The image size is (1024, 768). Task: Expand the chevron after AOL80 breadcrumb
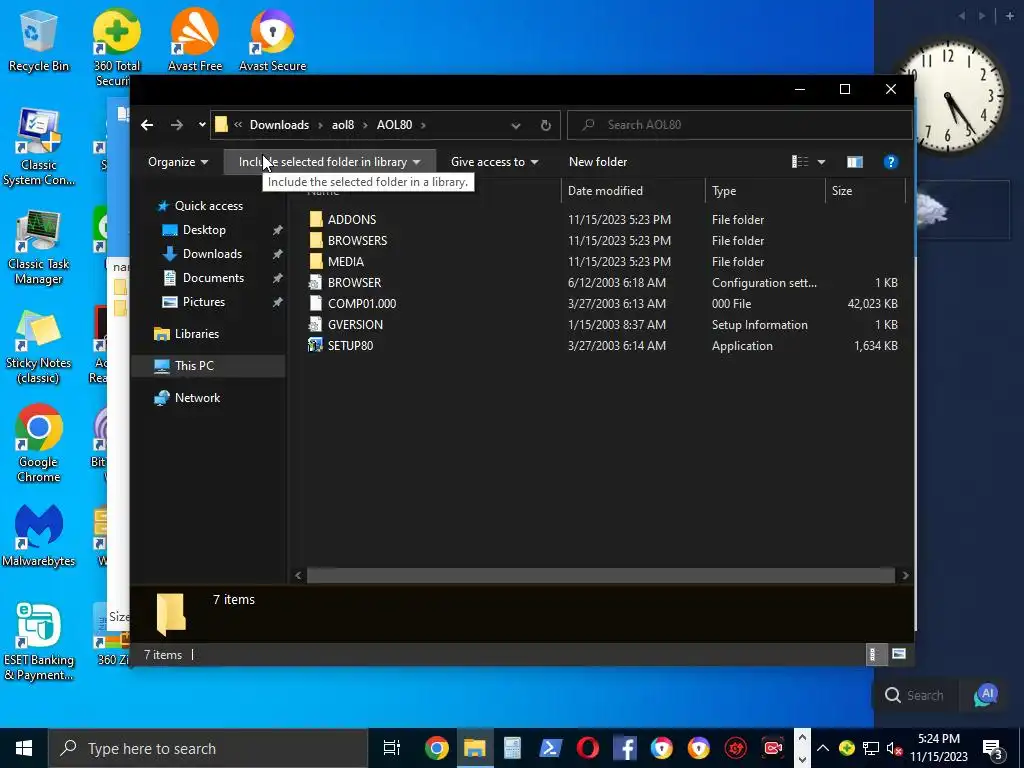click(423, 125)
